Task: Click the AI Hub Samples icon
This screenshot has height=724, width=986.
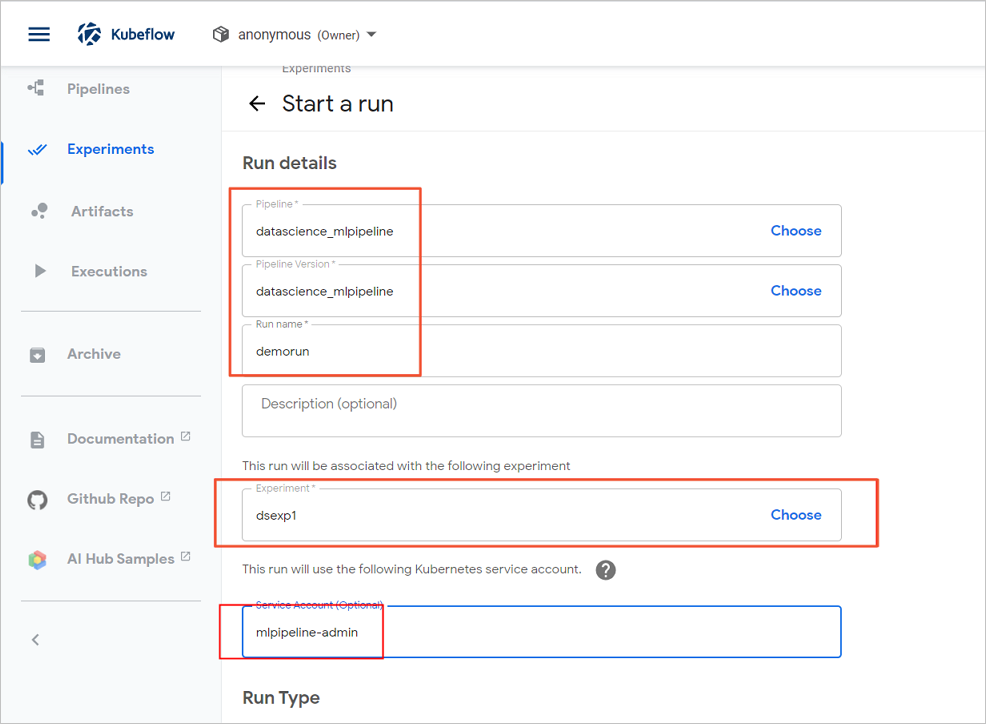Action: (38, 559)
